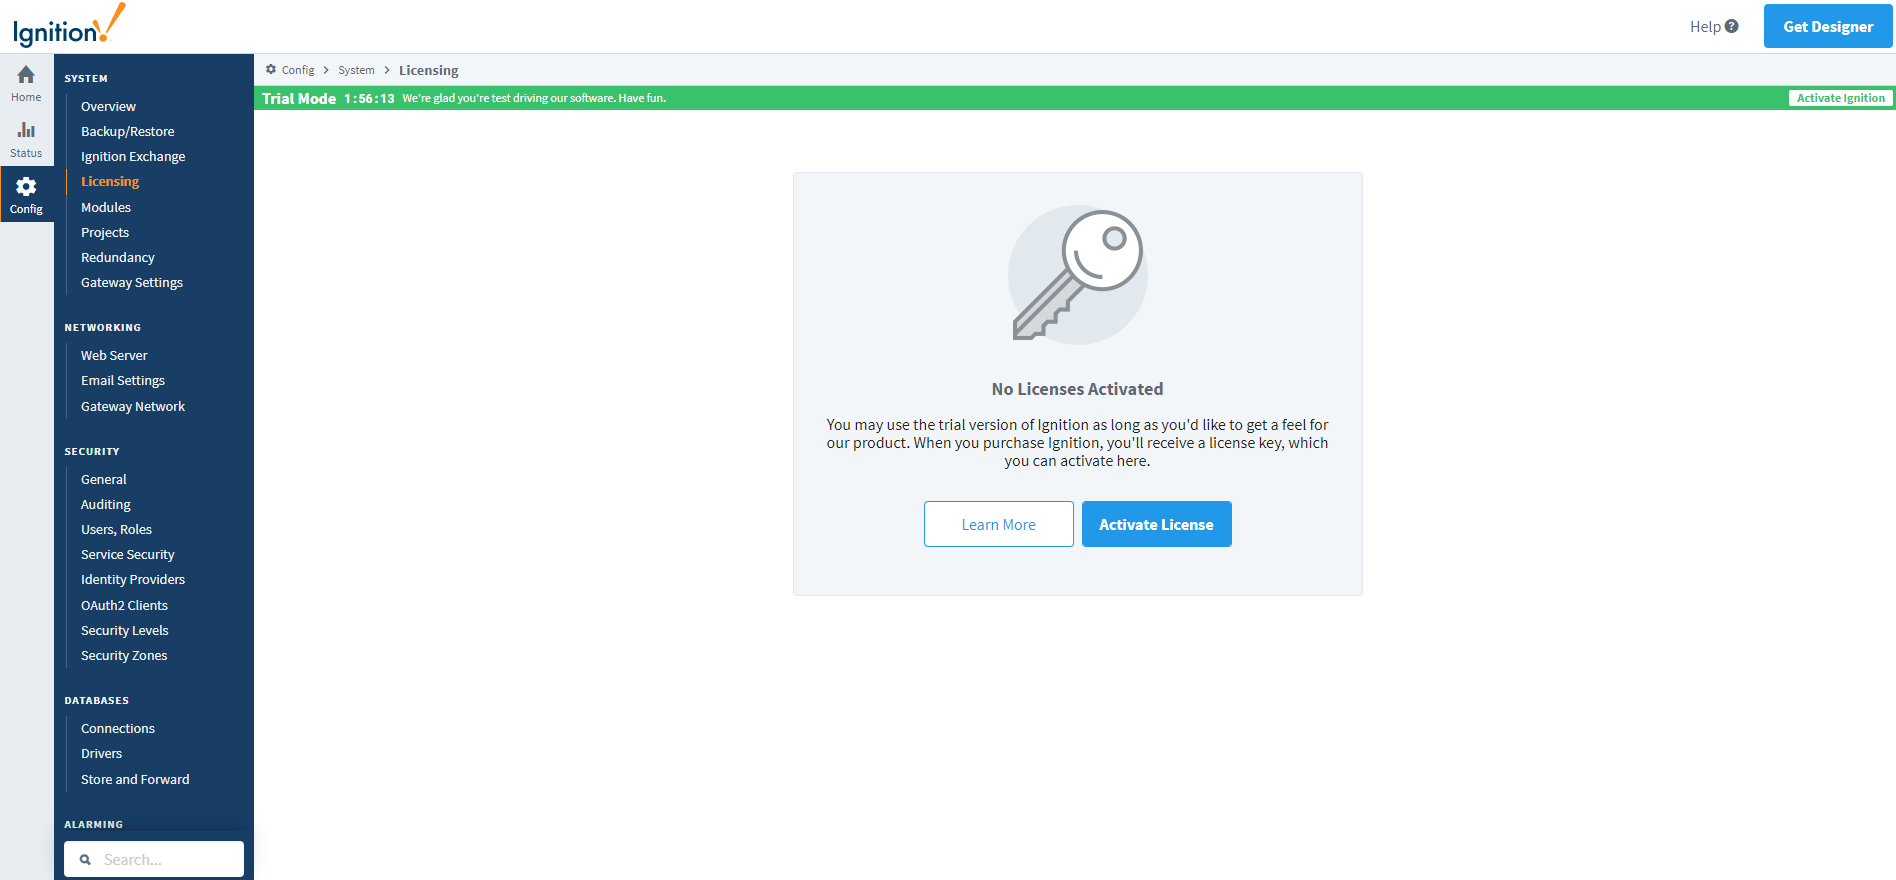The height and width of the screenshot is (880, 1896).
Task: Open Users, Roles under Security
Action: tap(116, 530)
